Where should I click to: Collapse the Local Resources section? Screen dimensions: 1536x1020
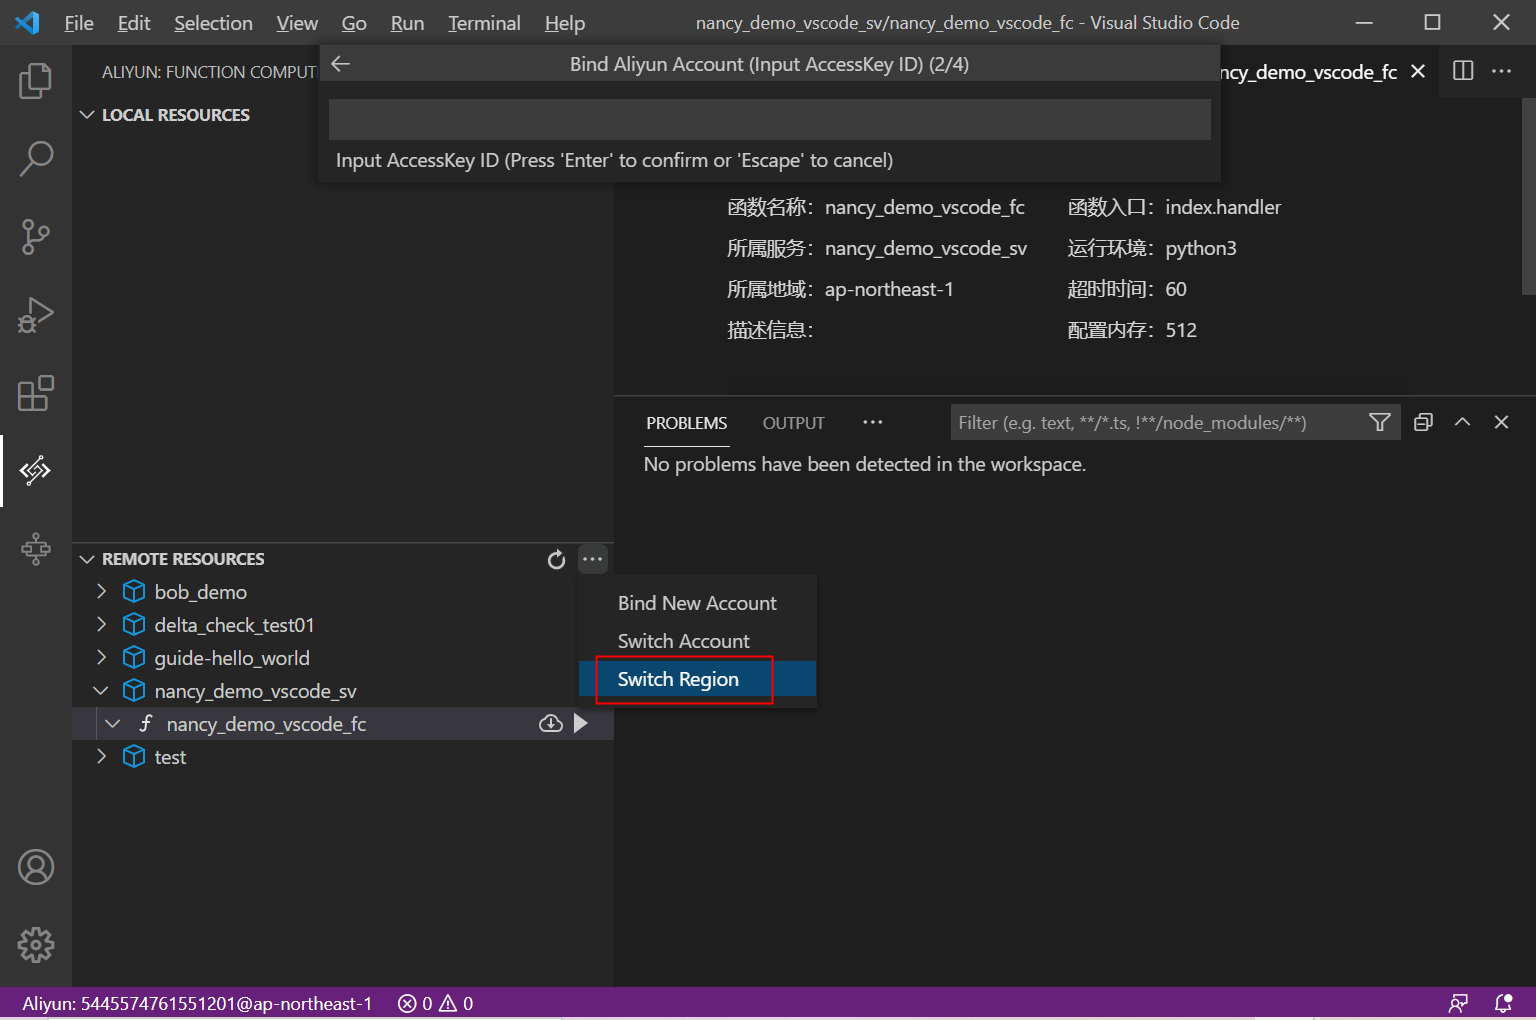[87, 115]
